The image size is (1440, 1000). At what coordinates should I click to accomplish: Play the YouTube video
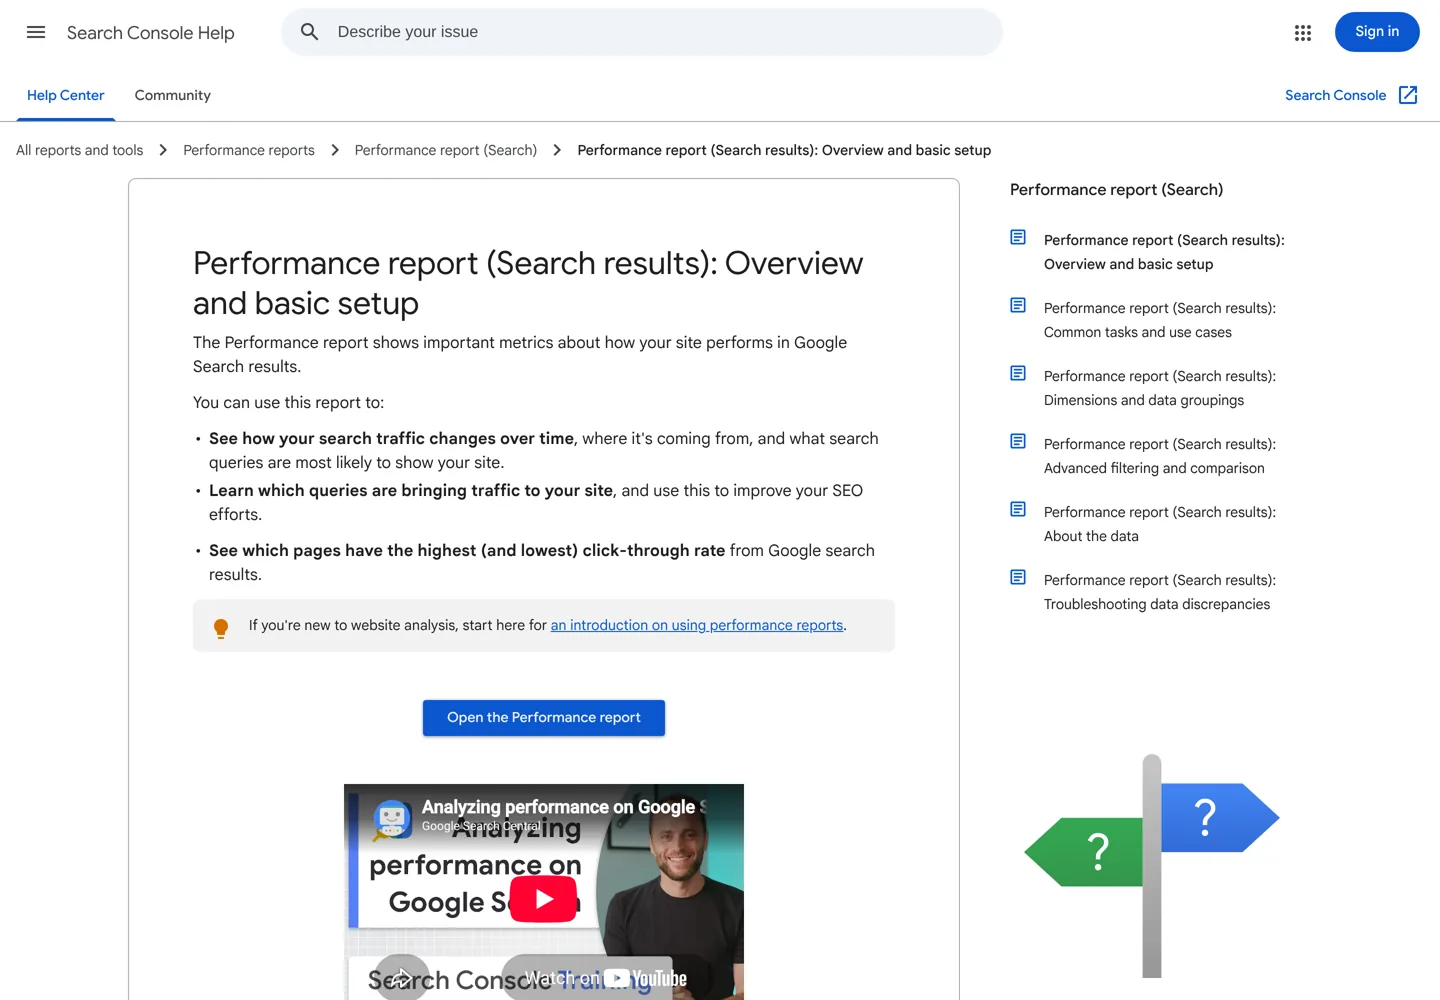tap(544, 899)
